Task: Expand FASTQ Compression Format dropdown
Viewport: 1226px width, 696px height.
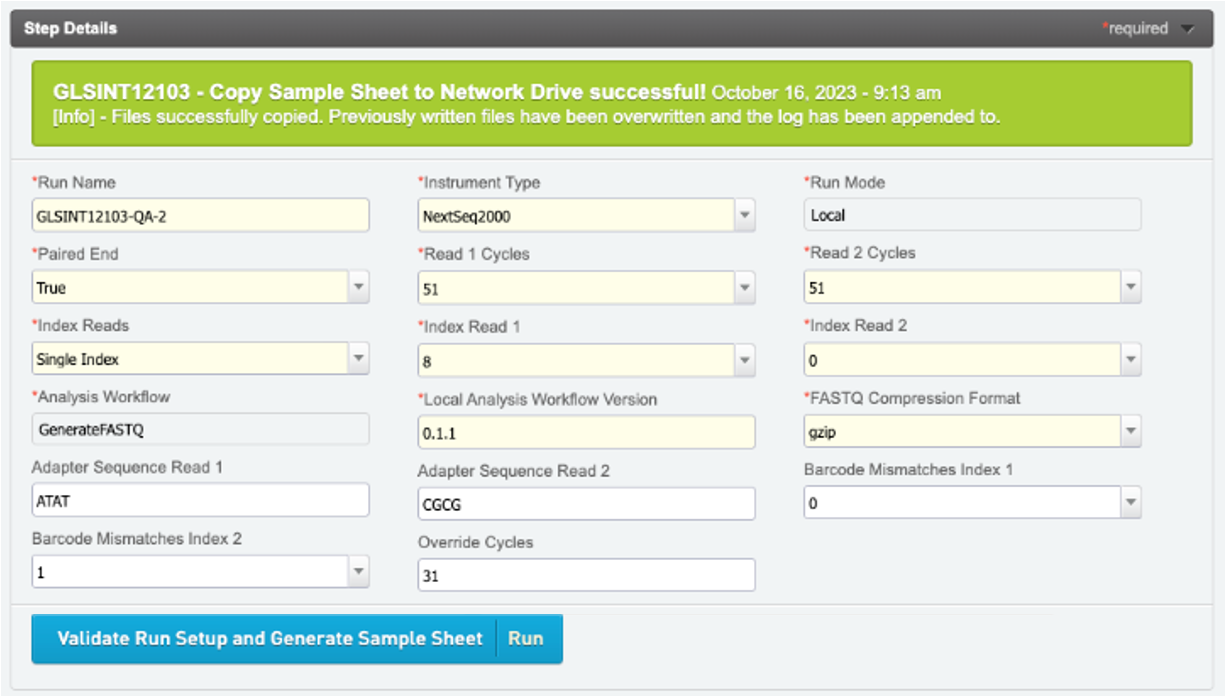Action: [1130, 431]
